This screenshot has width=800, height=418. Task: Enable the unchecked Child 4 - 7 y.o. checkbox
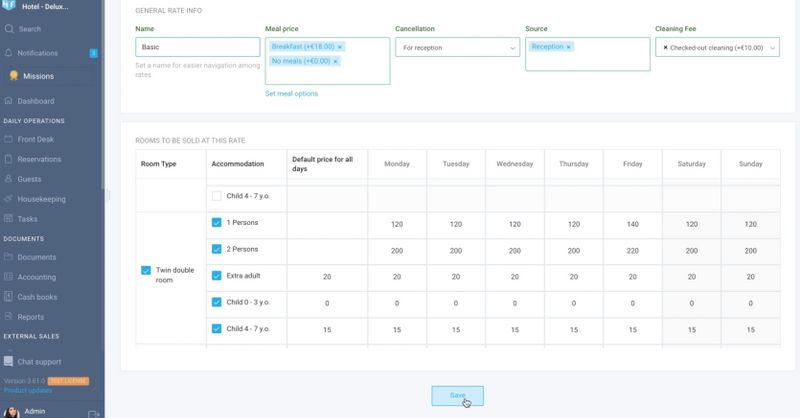click(217, 196)
